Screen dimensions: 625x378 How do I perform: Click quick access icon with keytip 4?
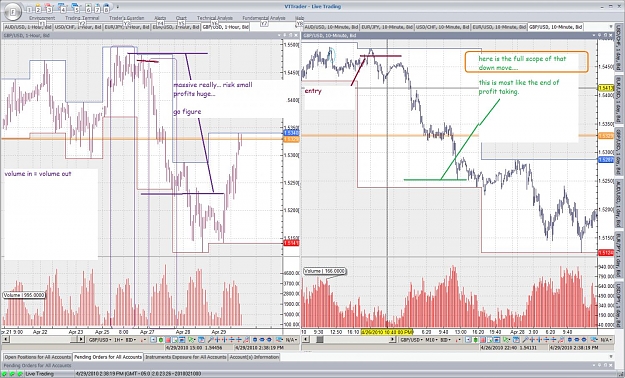point(63,9)
